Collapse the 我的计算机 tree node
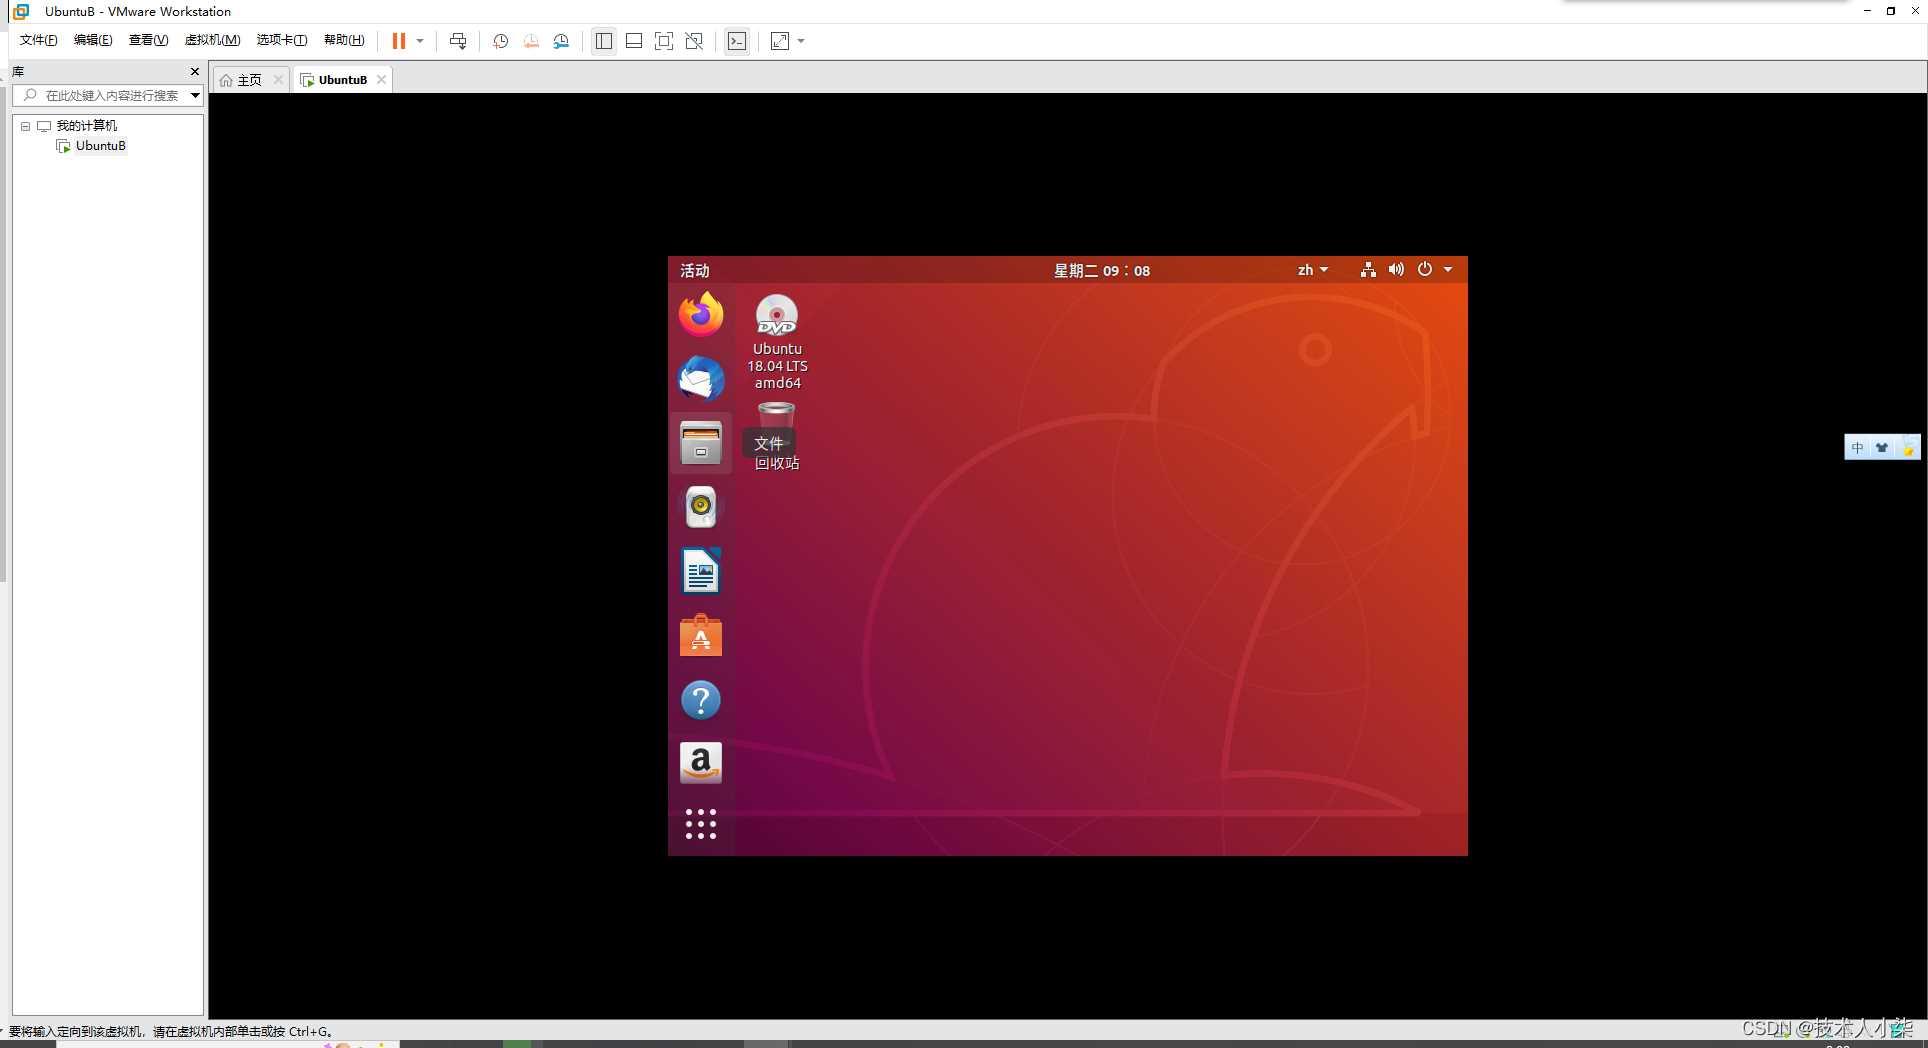Image resolution: width=1928 pixels, height=1048 pixels. (26, 126)
